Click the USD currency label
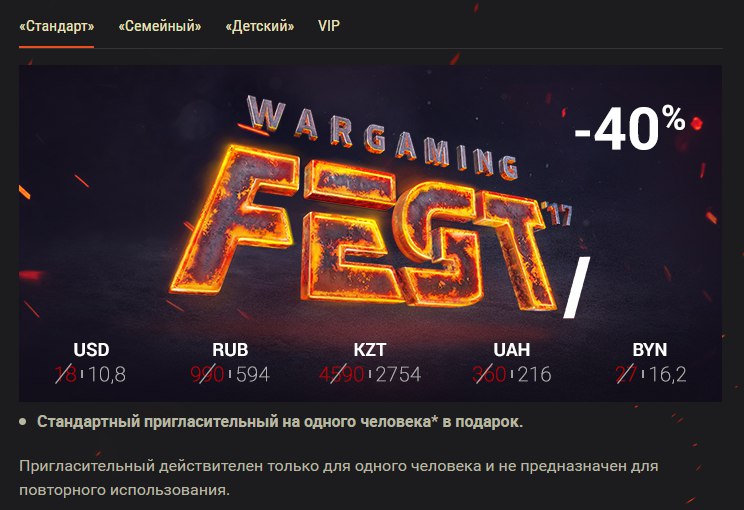744x510 pixels. coord(91,350)
